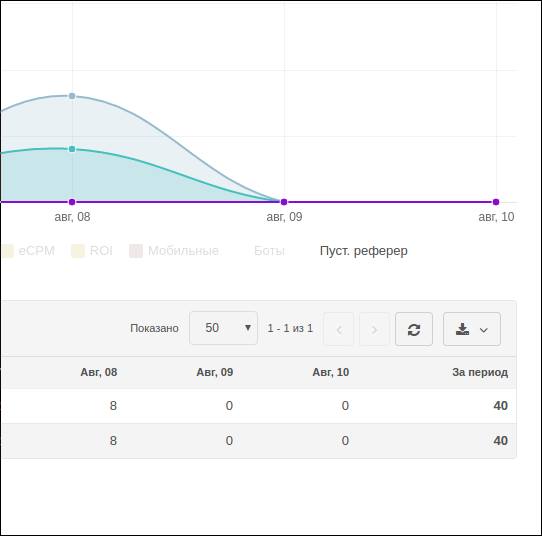This screenshot has width=542, height=536.
Task: Sort by Авг, 09 column header
Action: [x=215, y=372]
